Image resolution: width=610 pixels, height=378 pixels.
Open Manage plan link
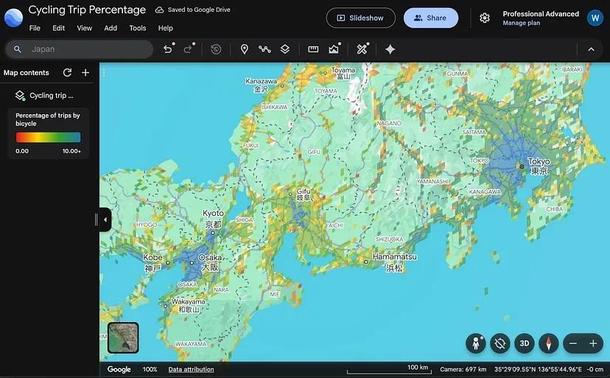[x=521, y=23]
